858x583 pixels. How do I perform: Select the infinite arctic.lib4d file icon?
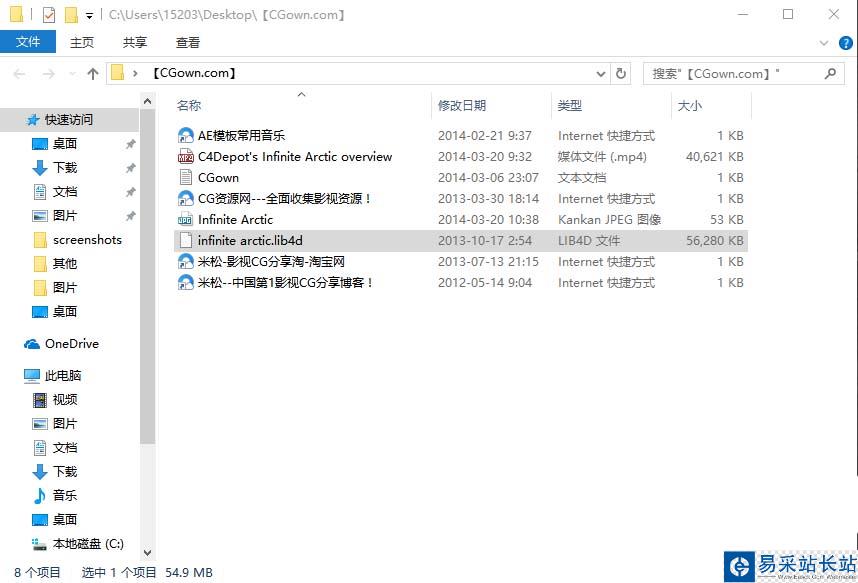point(186,240)
